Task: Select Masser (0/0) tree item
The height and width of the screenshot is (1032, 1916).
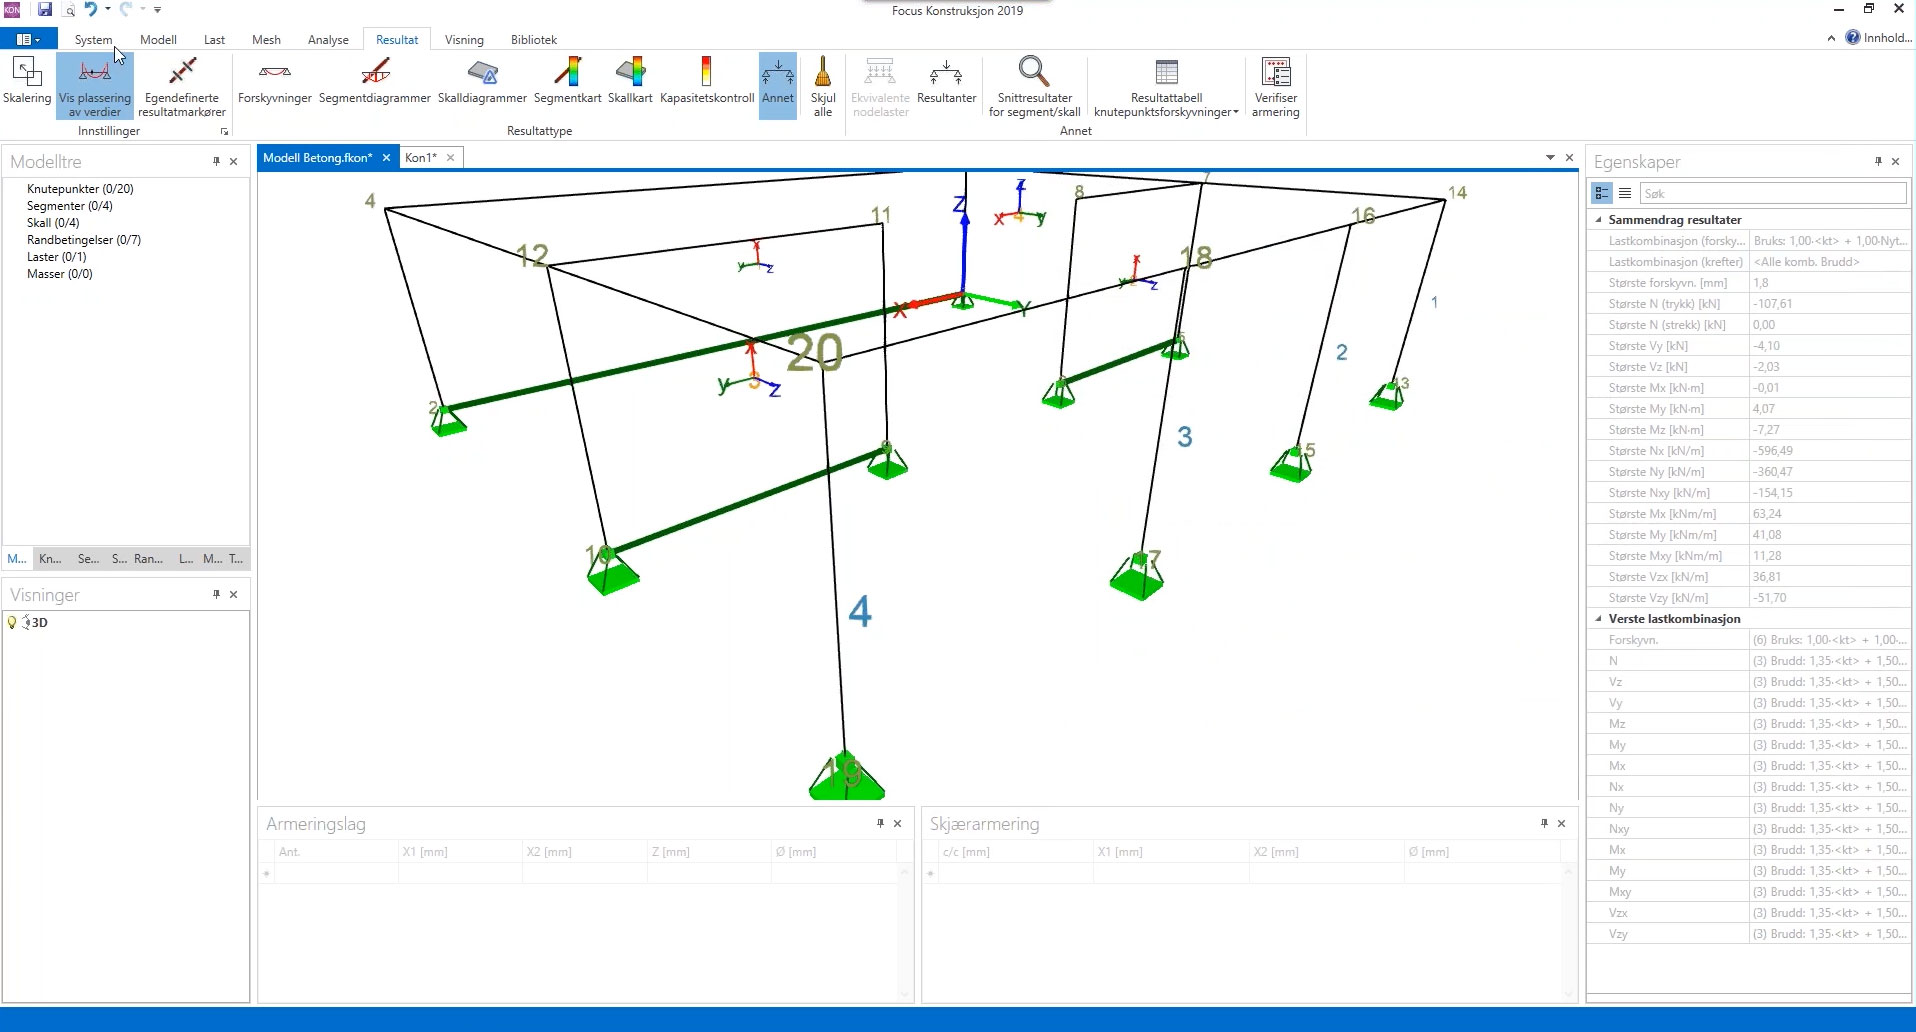Action: [60, 274]
